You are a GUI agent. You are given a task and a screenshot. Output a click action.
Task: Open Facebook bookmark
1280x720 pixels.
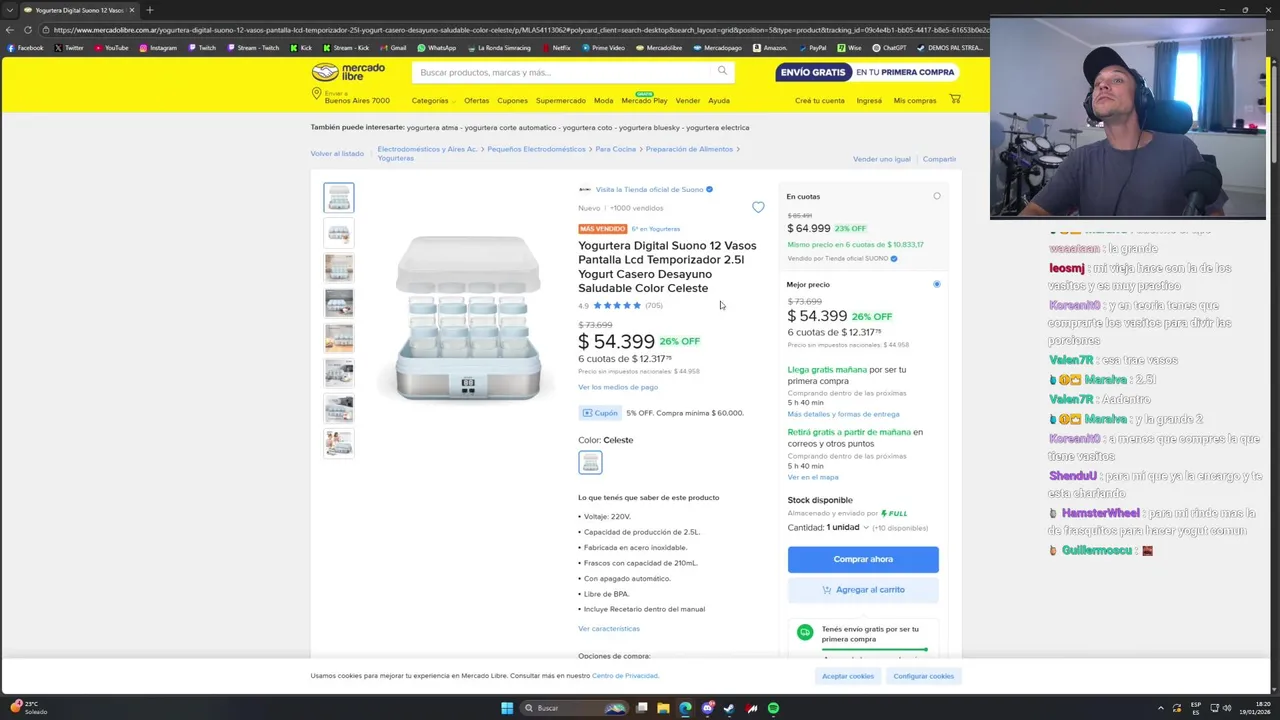25,47
